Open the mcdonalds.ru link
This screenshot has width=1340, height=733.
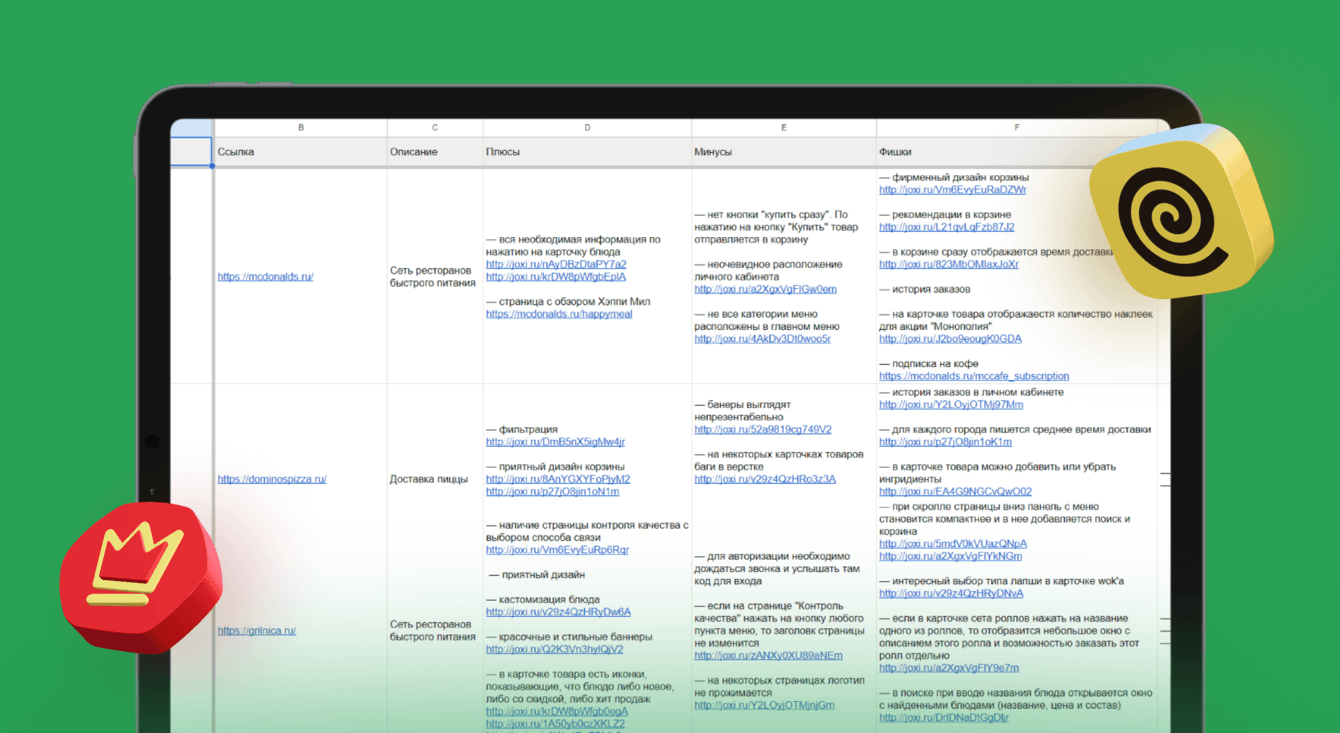pos(265,277)
